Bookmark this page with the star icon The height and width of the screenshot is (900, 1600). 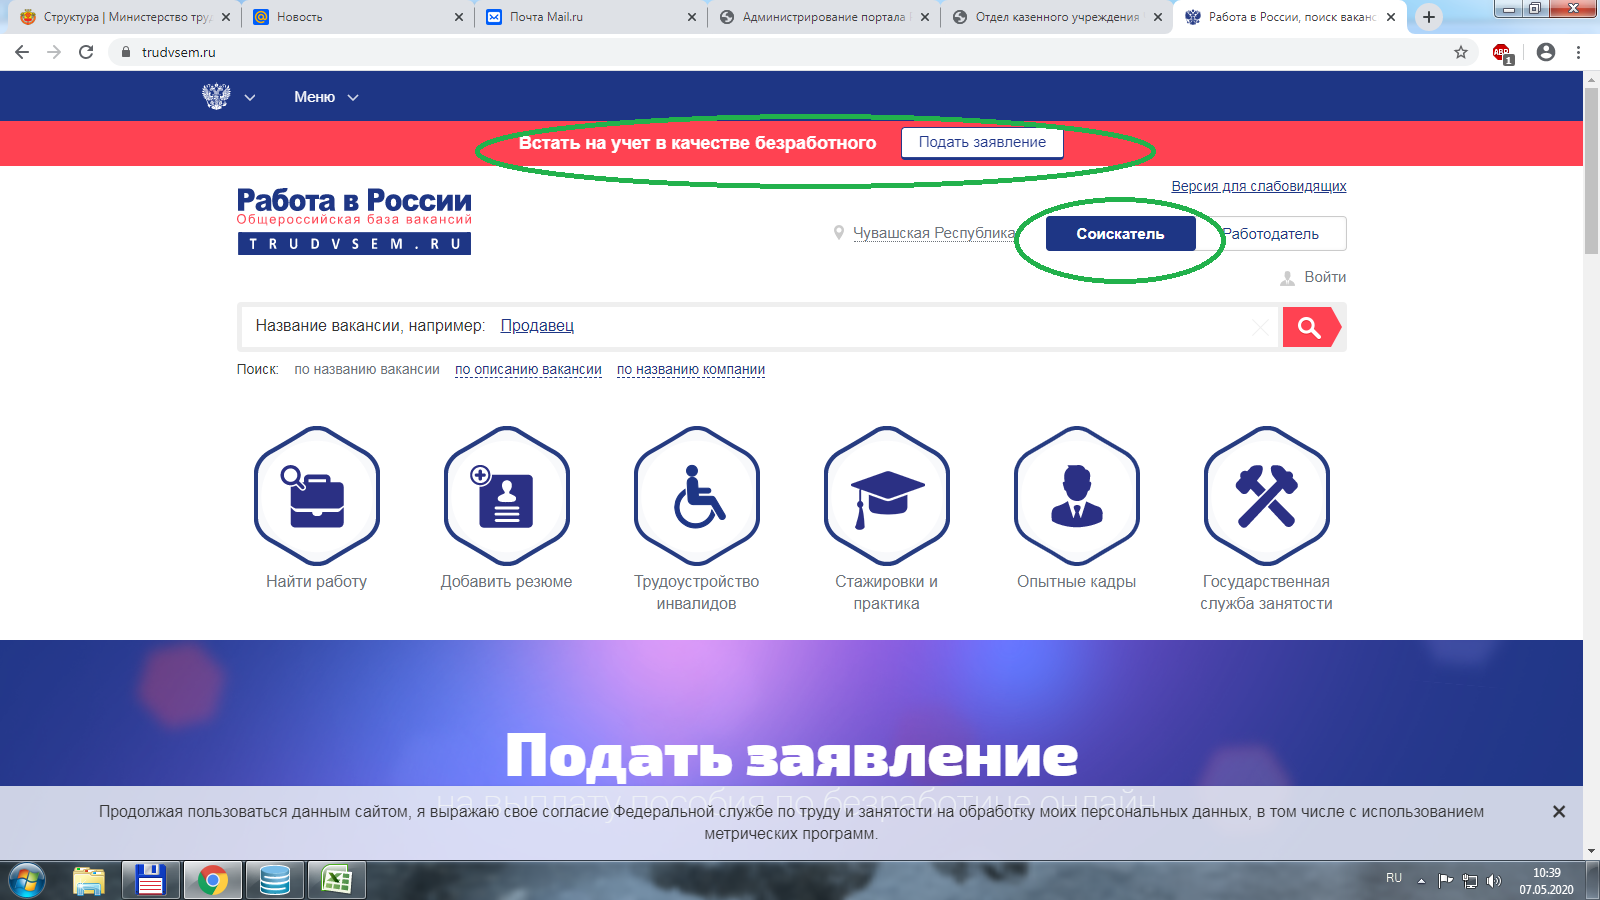(x=1461, y=52)
